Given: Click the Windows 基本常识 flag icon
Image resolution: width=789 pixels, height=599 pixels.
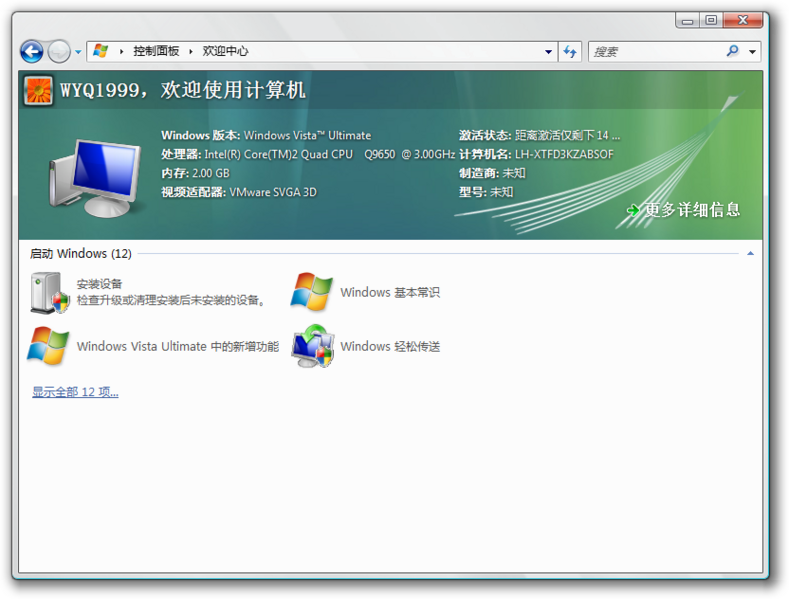Looking at the screenshot, I should [x=311, y=292].
